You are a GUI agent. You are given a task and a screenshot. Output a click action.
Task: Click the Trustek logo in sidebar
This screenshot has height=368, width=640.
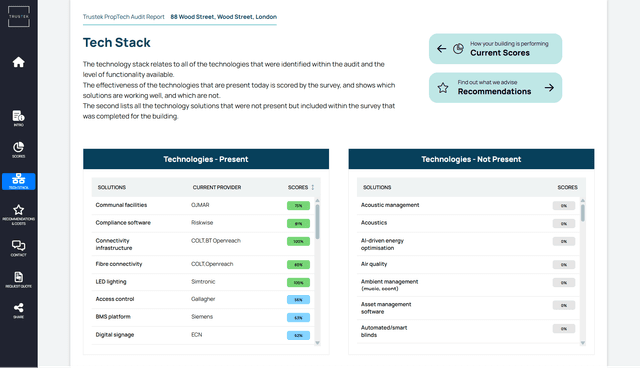click(19, 16)
